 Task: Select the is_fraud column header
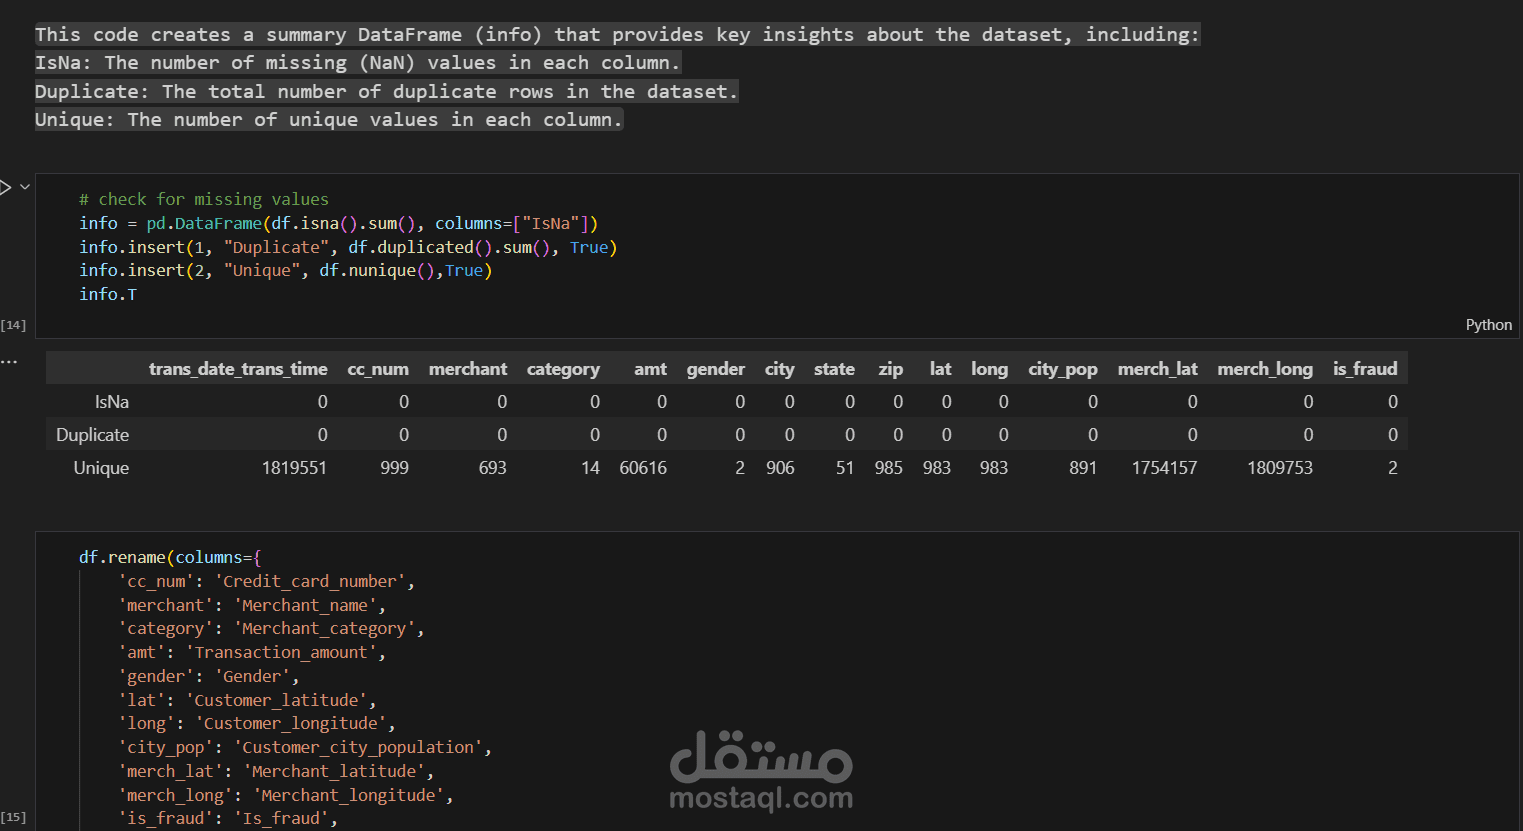[x=1365, y=369]
